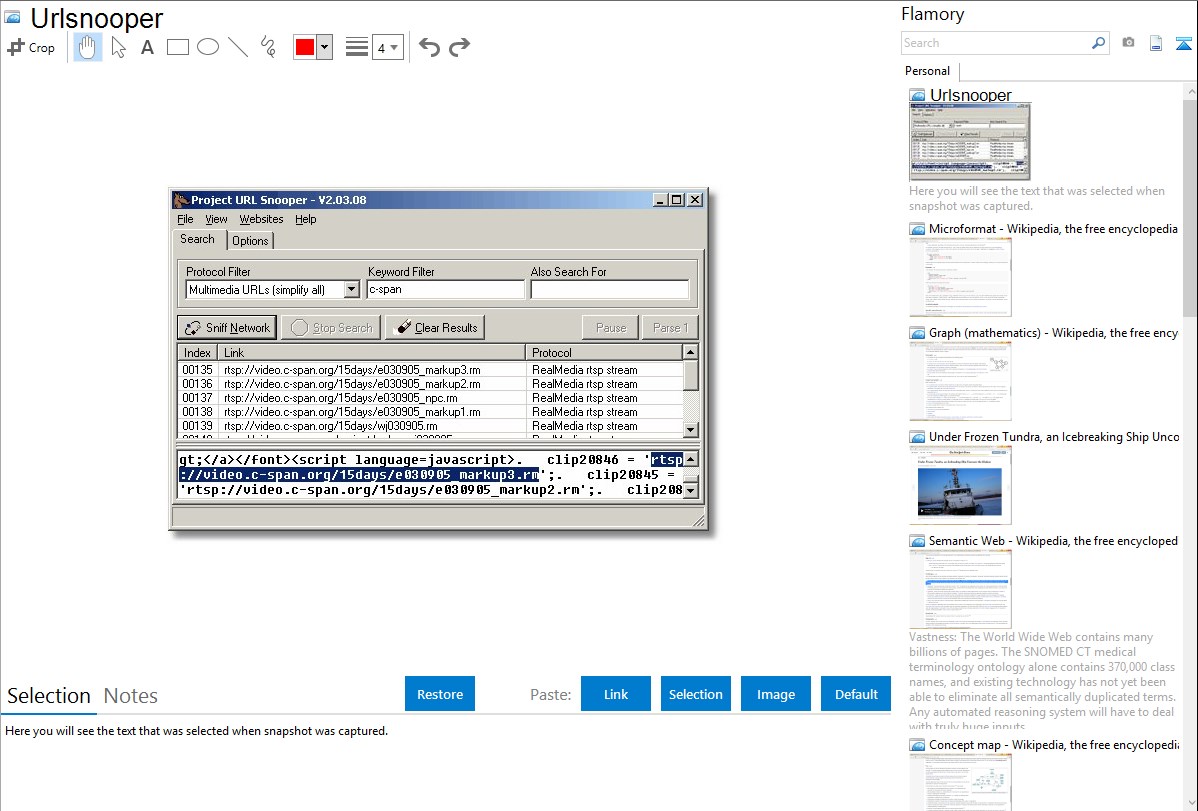The width and height of the screenshot is (1198, 811).
Task: Choose the straight line tool
Action: (x=238, y=47)
